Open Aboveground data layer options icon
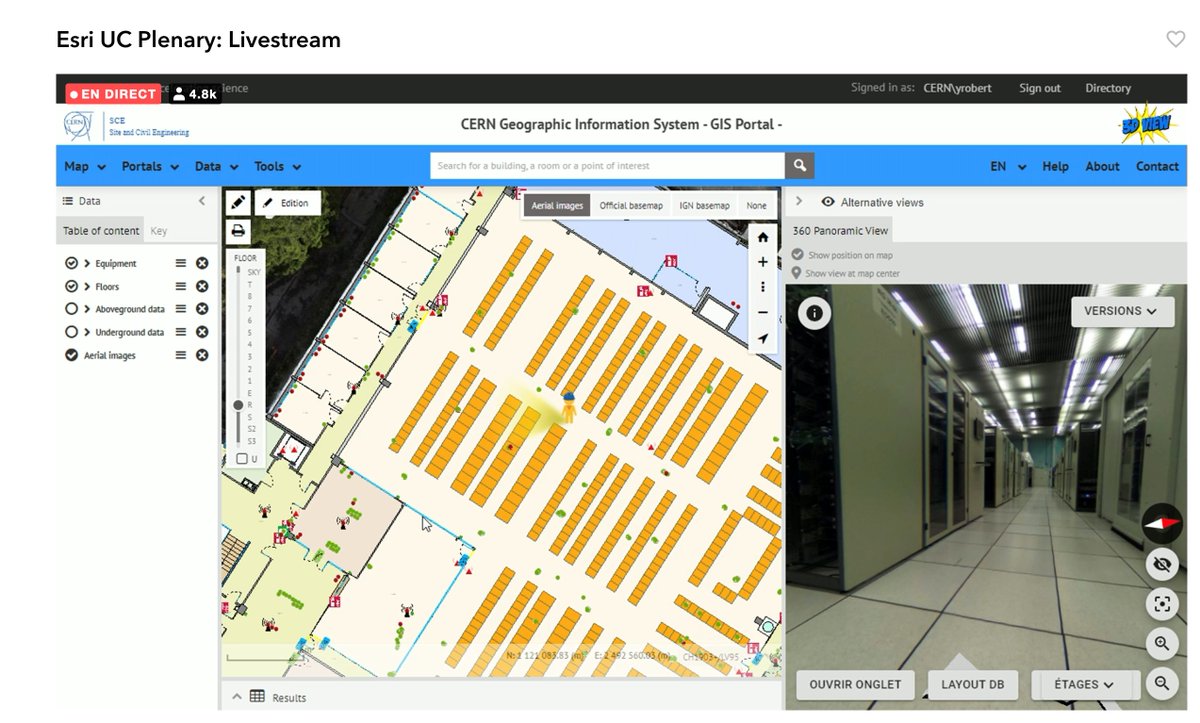The image size is (1200, 723). [x=181, y=309]
